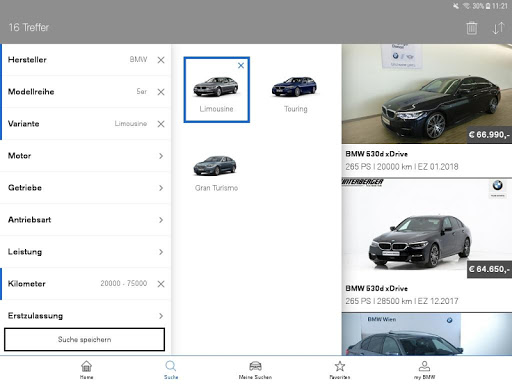Open the € 64.650 BMW 530d listing photo
The width and height of the screenshot is (512, 384).
[x=427, y=228]
